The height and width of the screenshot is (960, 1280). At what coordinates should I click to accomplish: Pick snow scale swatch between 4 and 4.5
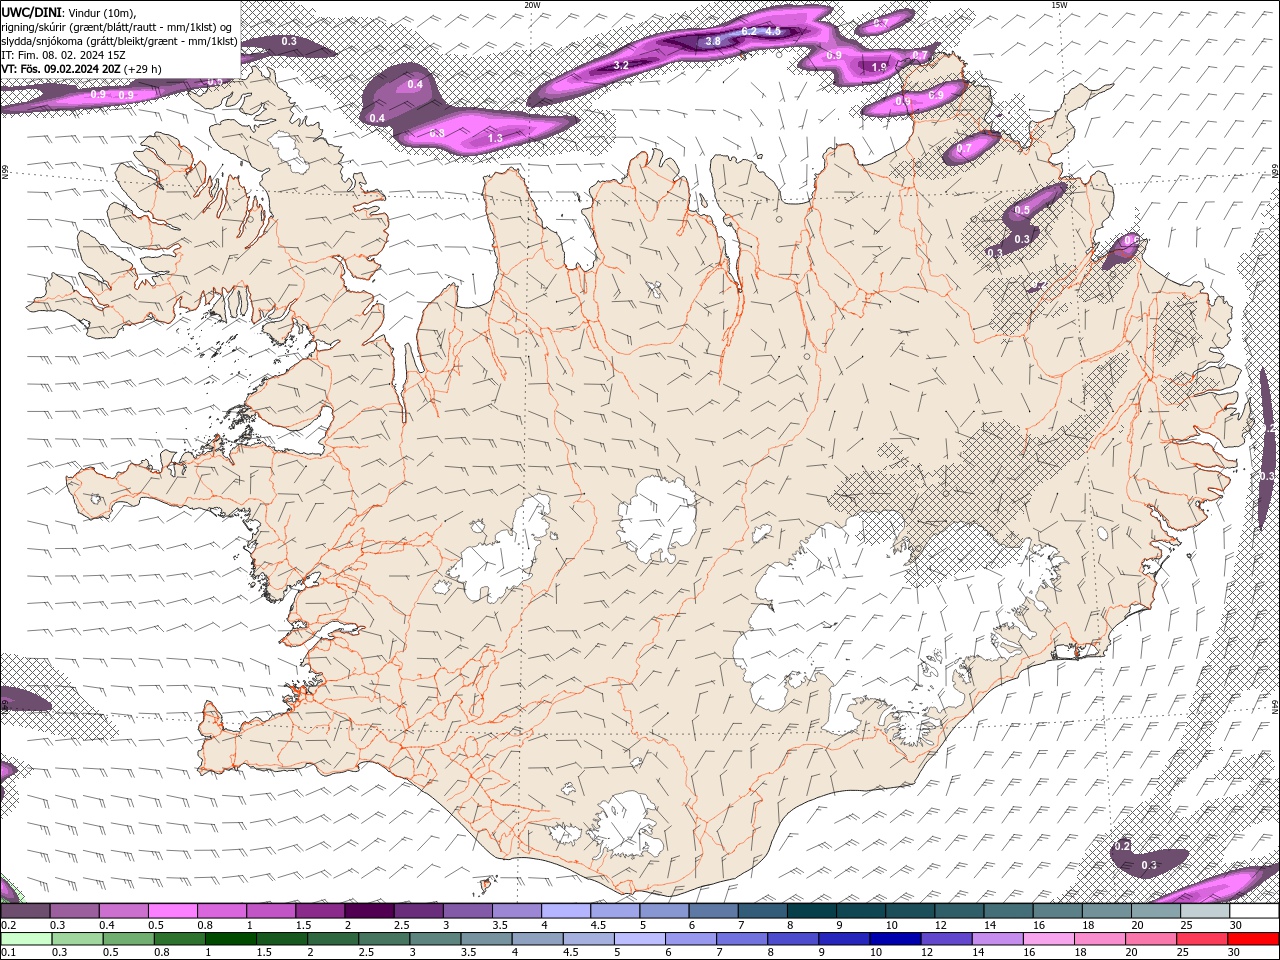566,911
